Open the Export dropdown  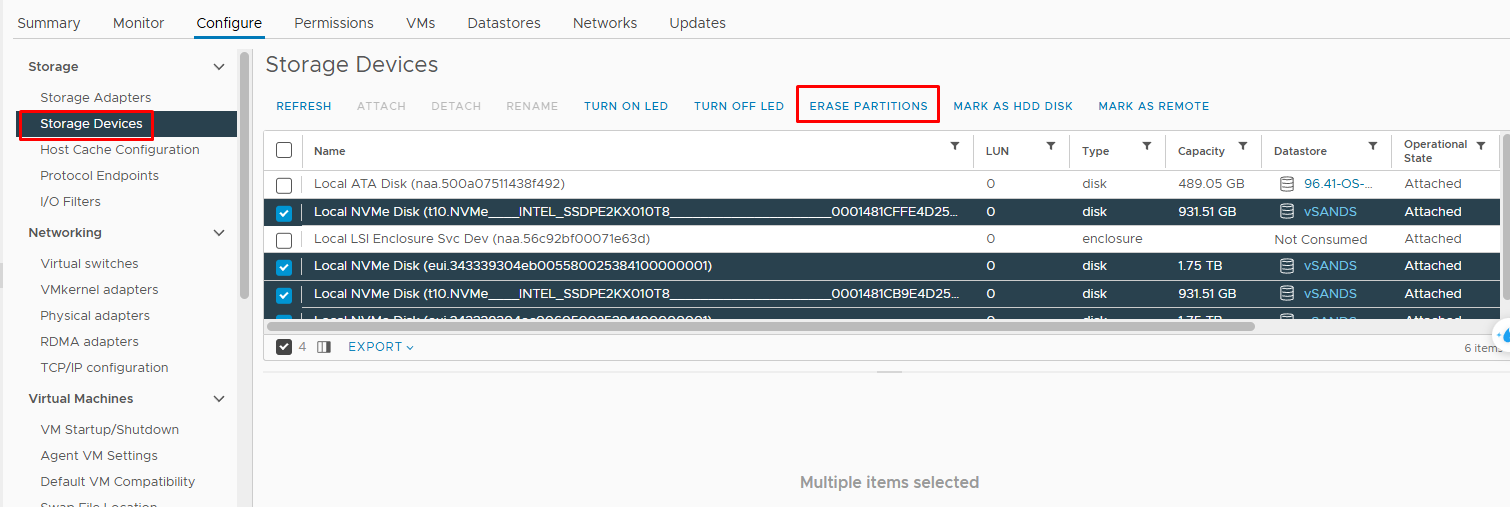(x=380, y=347)
